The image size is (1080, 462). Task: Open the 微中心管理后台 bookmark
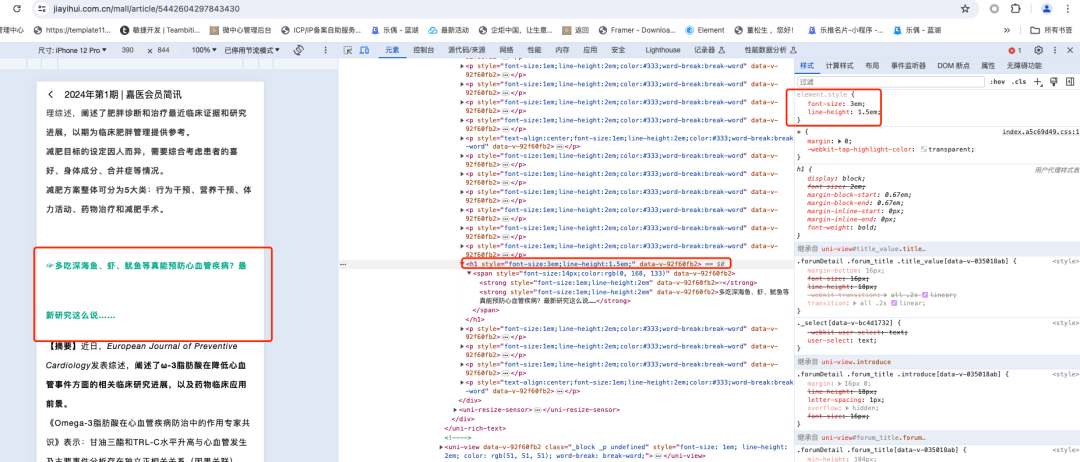[x=240, y=30]
